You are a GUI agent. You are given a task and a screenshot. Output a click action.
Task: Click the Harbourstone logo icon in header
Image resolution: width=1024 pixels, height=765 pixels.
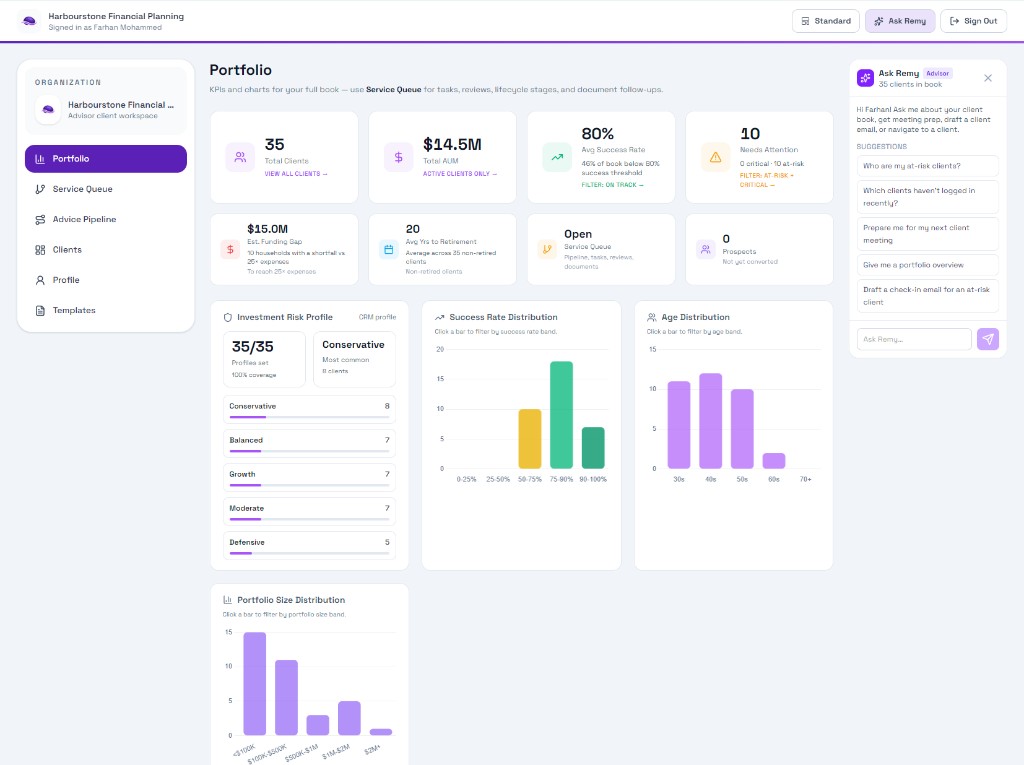[x=29, y=21]
